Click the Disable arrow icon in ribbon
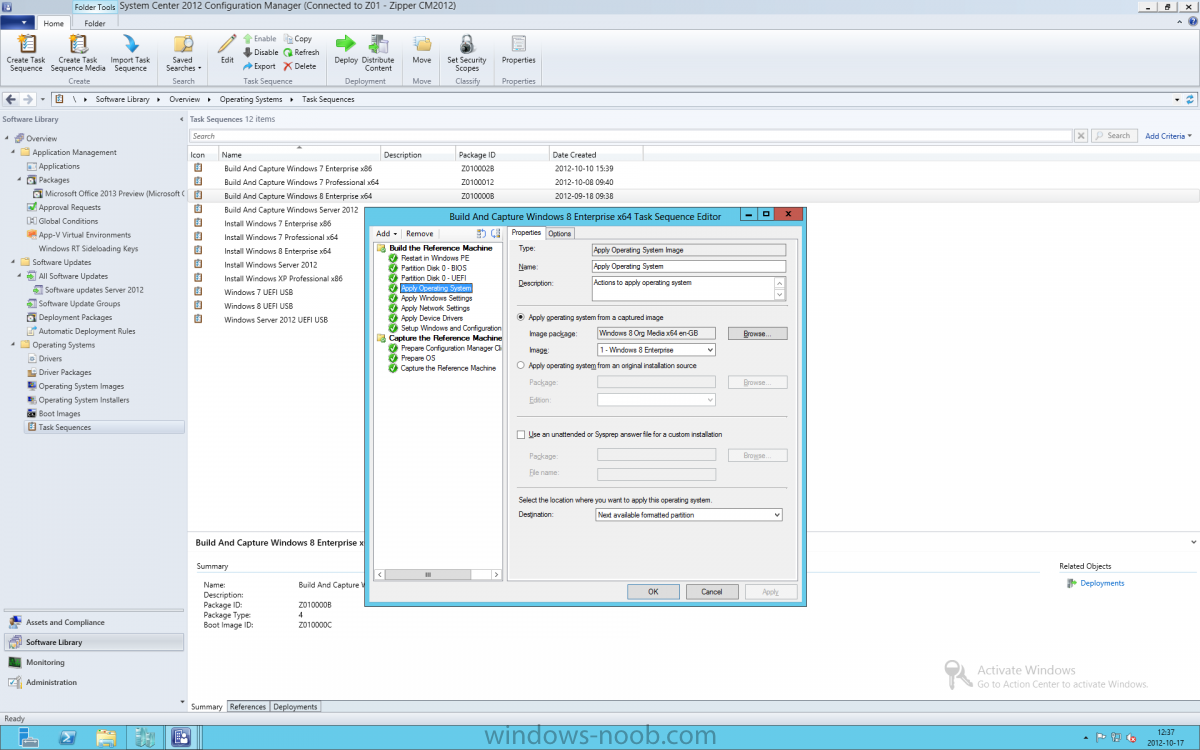 click(247, 52)
